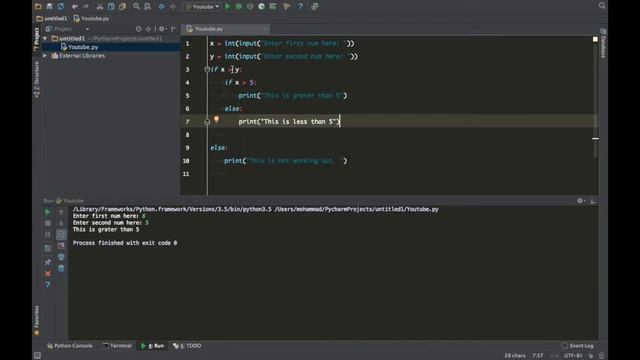Run Youtube with the green play icon
640x360 pixels.
(x=228, y=6)
